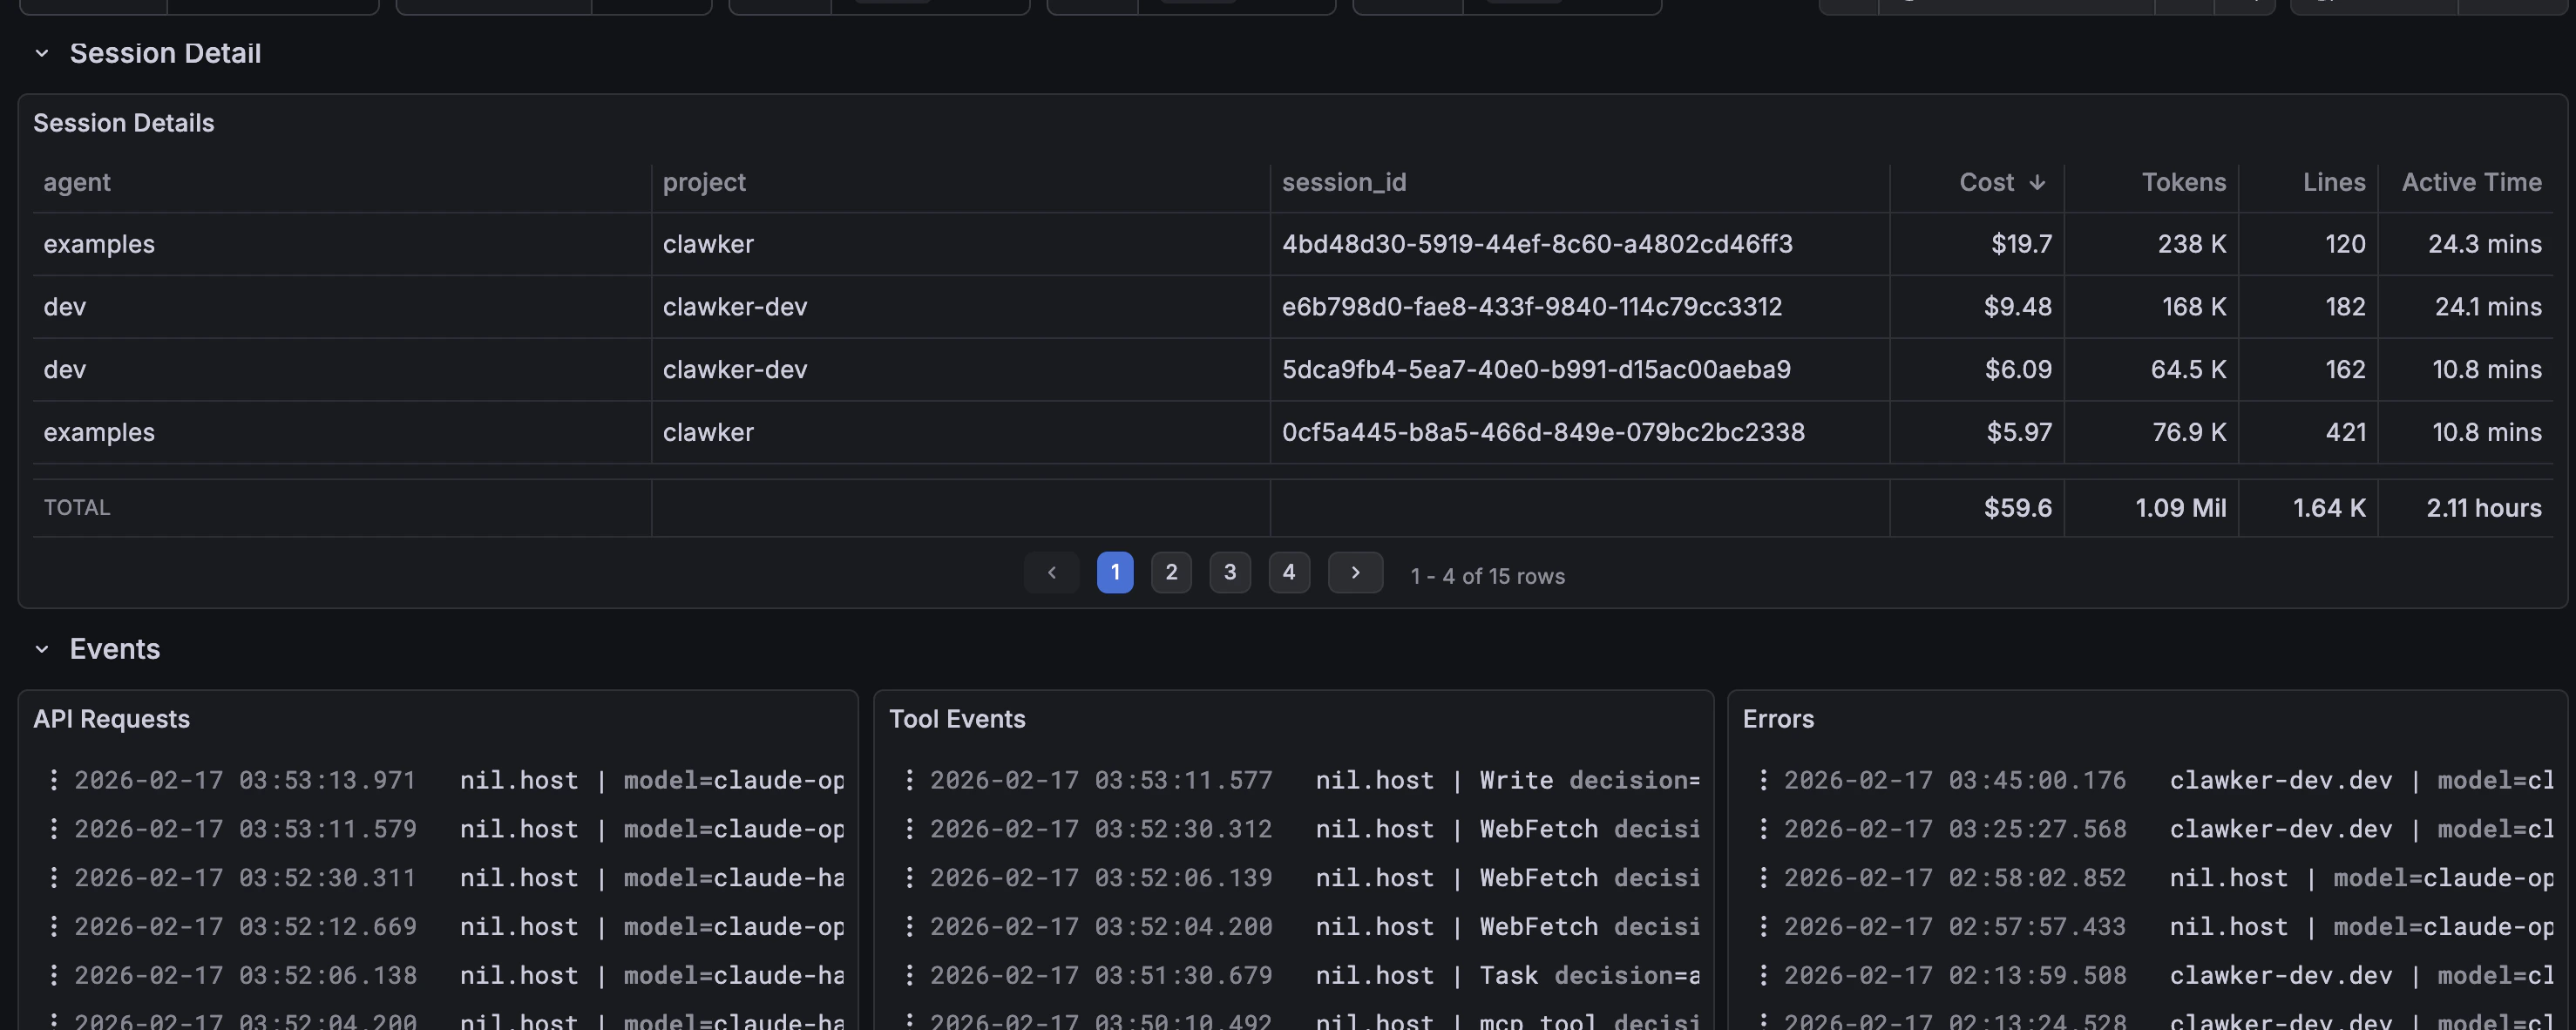Collapse the Events row section

[42, 650]
